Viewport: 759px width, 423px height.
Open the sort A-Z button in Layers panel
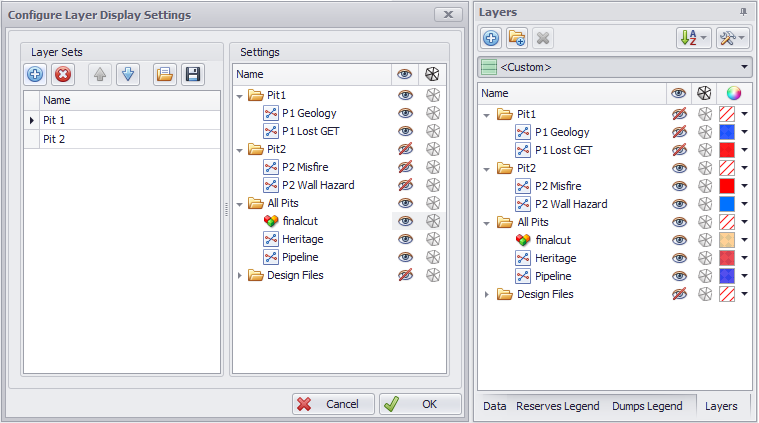(x=694, y=38)
